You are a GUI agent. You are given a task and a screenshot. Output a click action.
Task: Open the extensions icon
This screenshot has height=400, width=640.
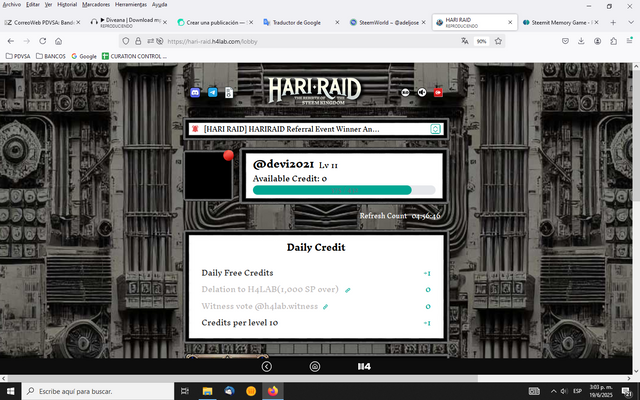click(x=613, y=41)
